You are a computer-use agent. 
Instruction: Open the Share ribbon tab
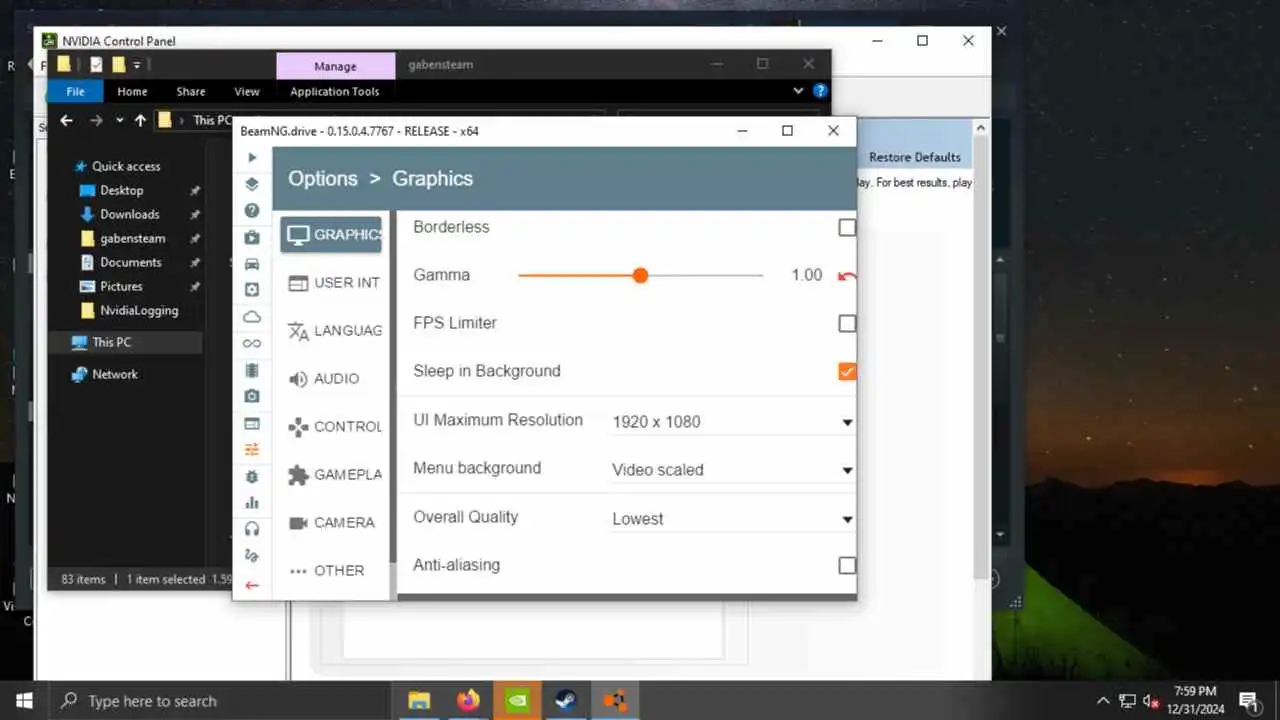click(x=191, y=91)
